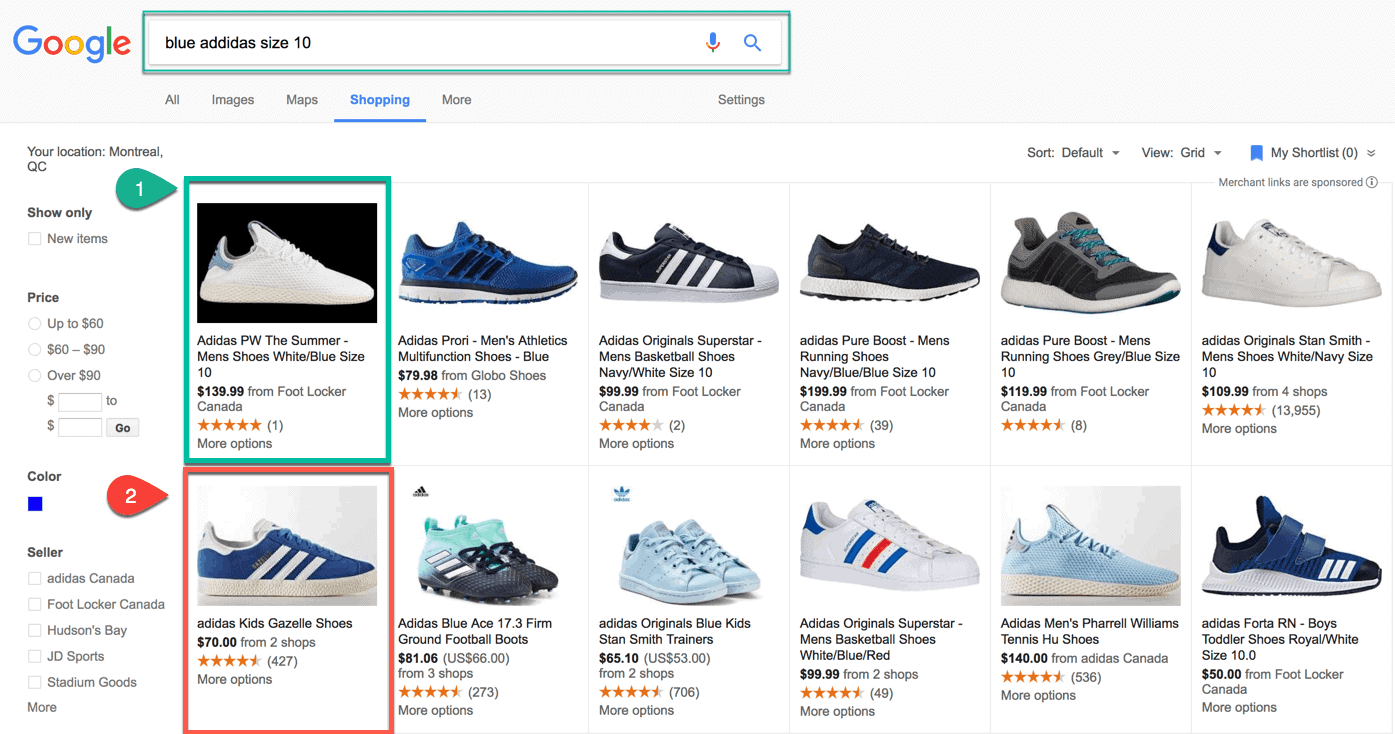The height and width of the screenshot is (734, 1395).
Task: Click the stars under Pharrell Williams Tennis Hu
Action: [x=1033, y=677]
